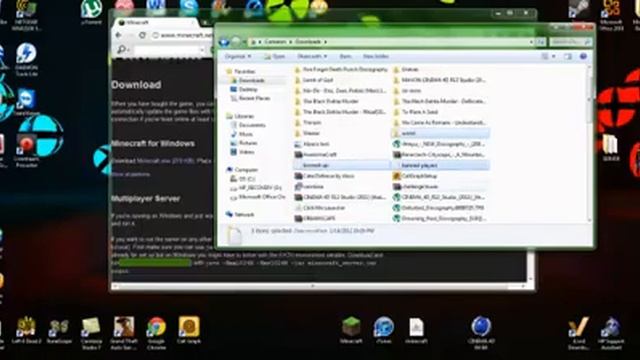Click Burn in the Explorer toolbar
640x360 pixels.
click(345, 56)
